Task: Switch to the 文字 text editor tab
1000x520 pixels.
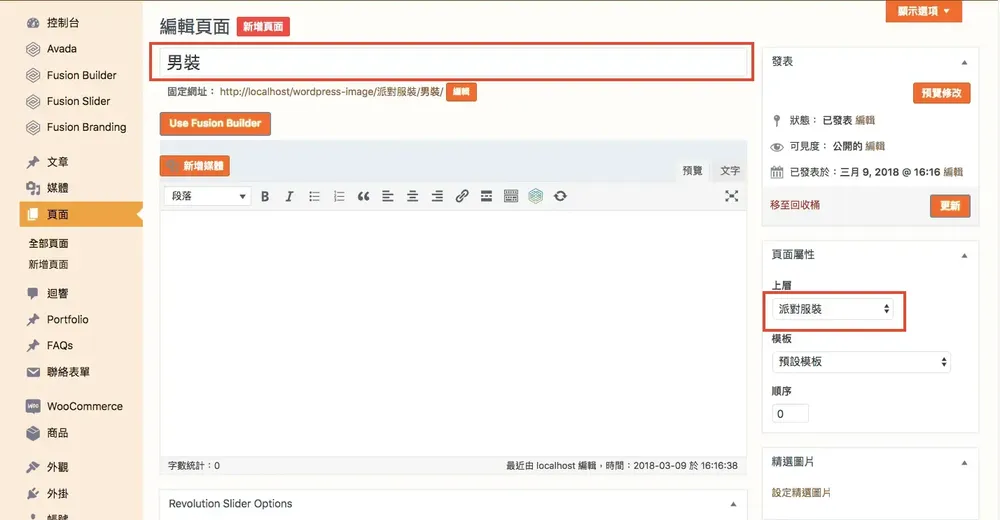Action: [x=730, y=171]
